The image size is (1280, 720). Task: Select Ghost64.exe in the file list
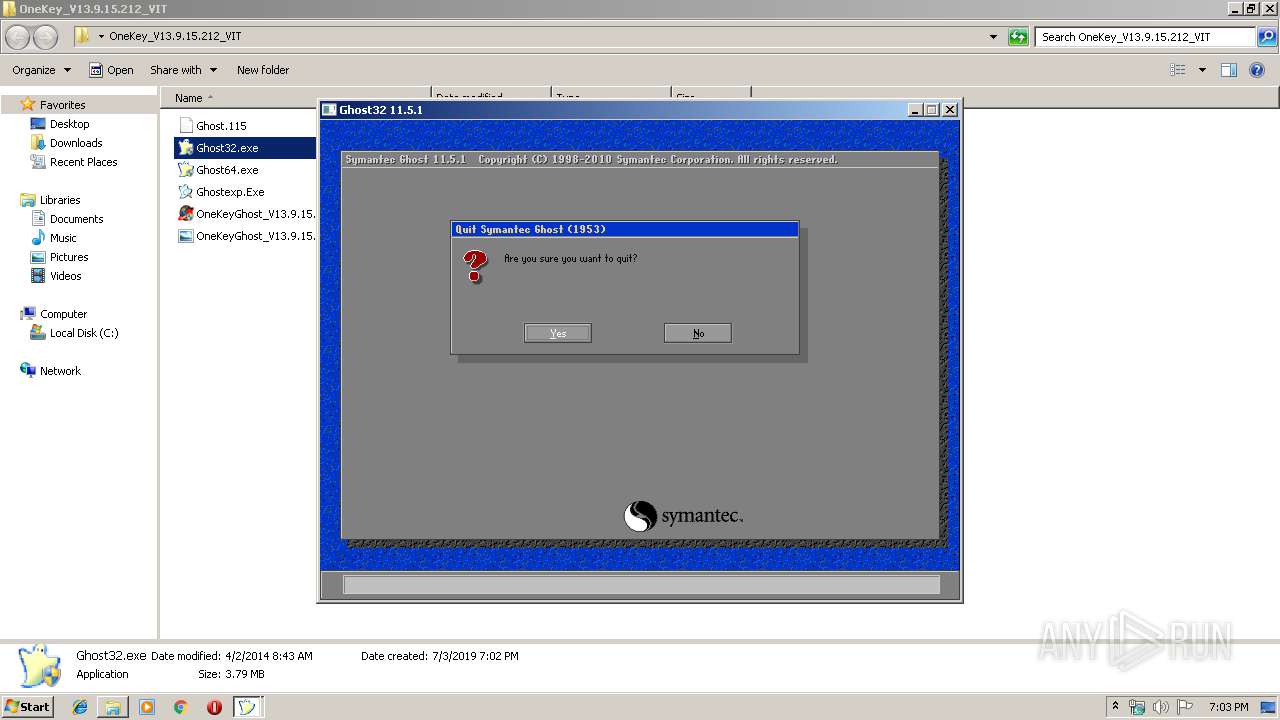(x=227, y=170)
